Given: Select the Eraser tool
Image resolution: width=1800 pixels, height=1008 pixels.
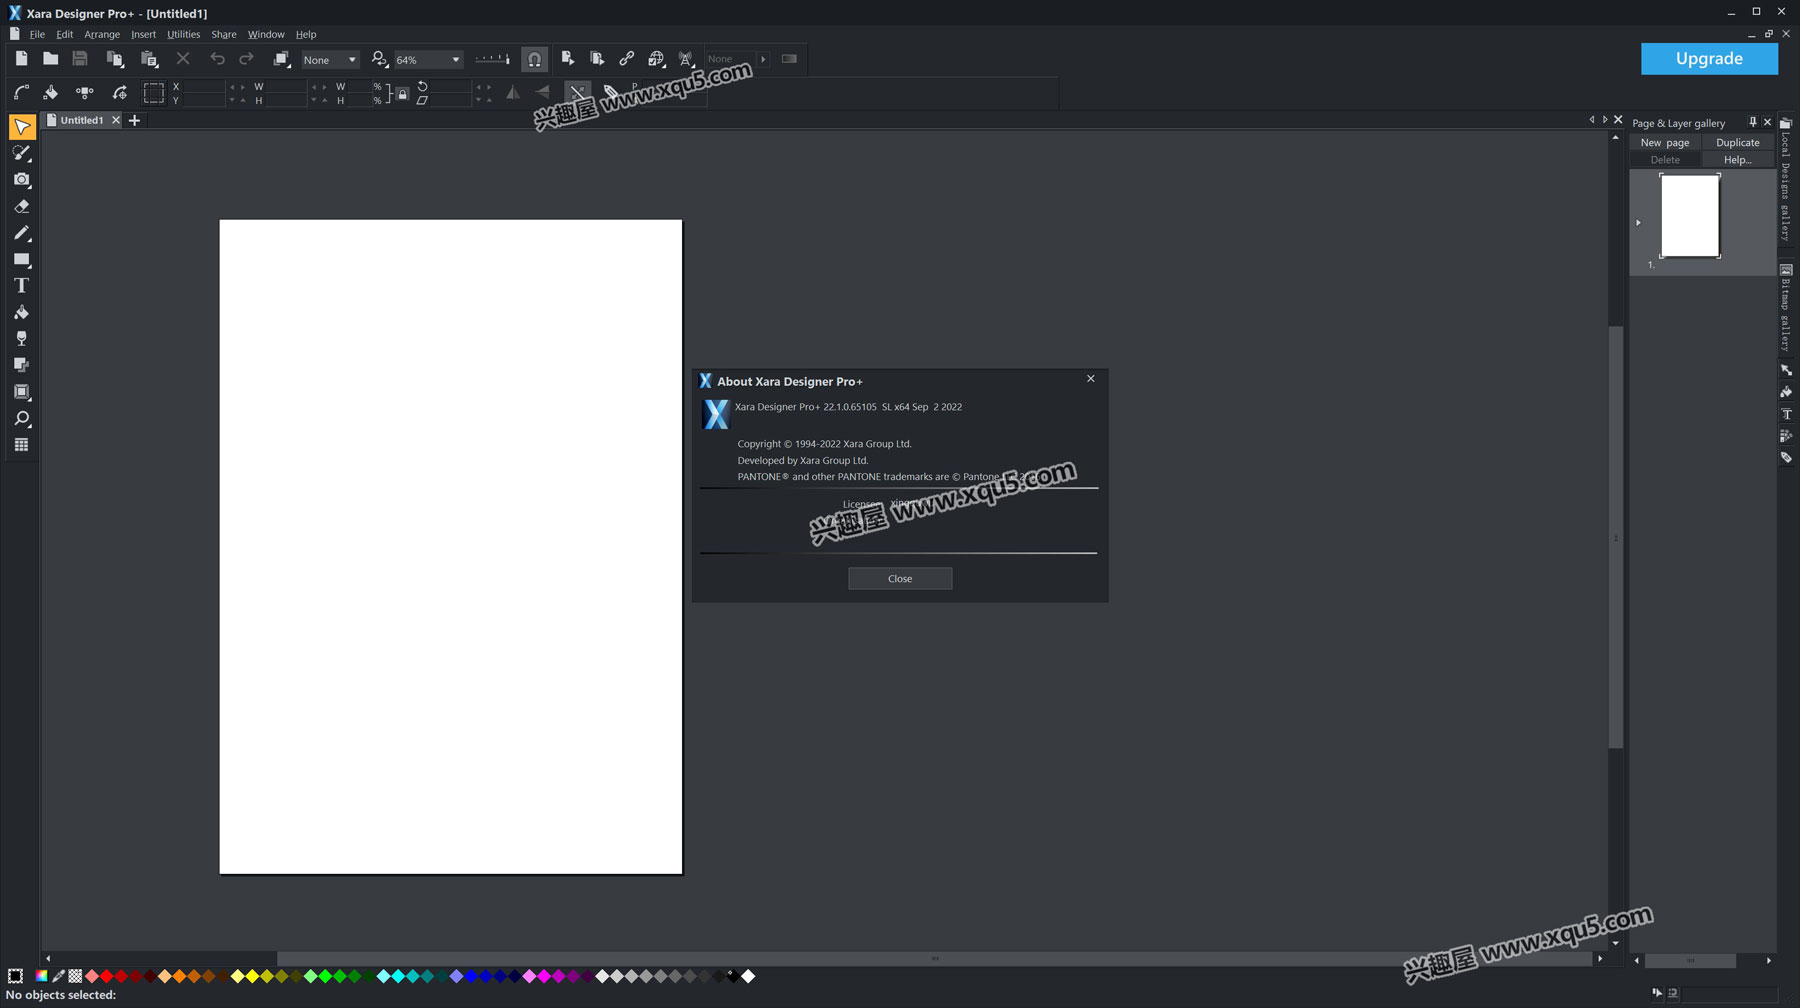Looking at the screenshot, I should [22, 206].
